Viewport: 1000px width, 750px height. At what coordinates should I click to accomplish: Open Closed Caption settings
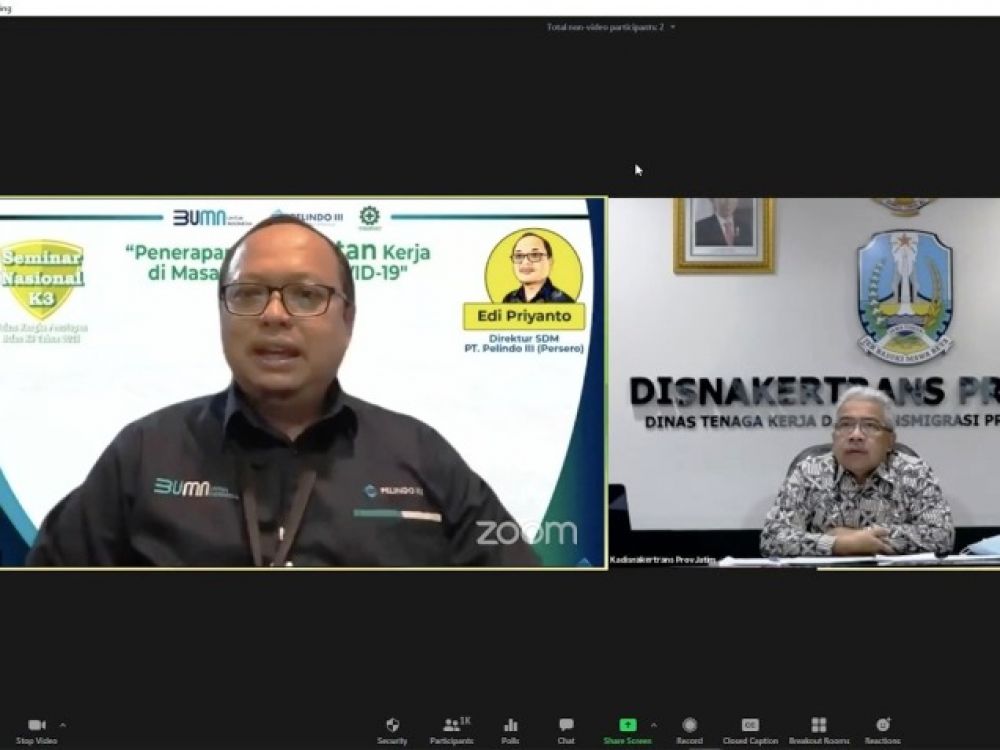pos(750,725)
